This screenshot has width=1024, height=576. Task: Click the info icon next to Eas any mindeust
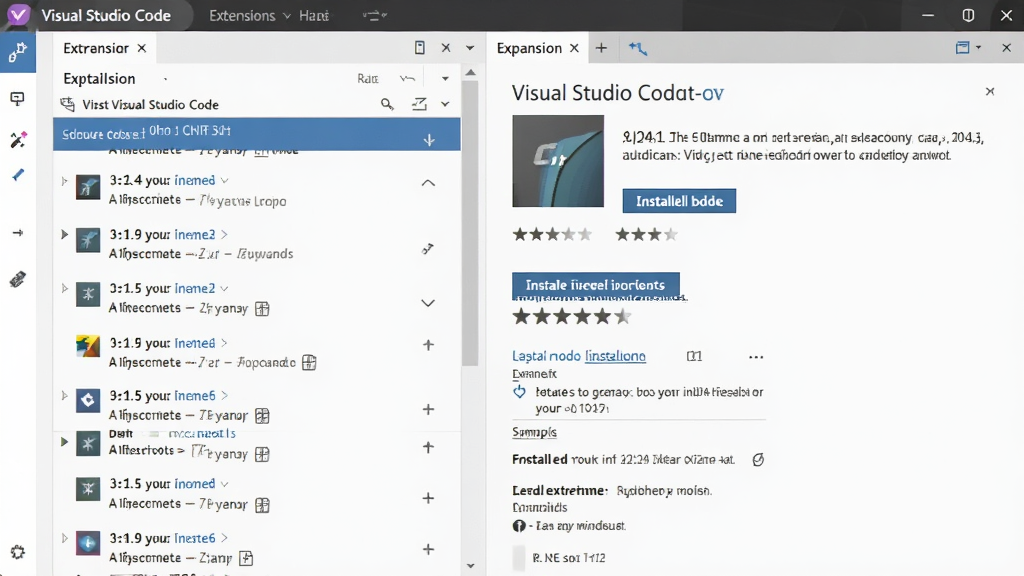click(519, 526)
